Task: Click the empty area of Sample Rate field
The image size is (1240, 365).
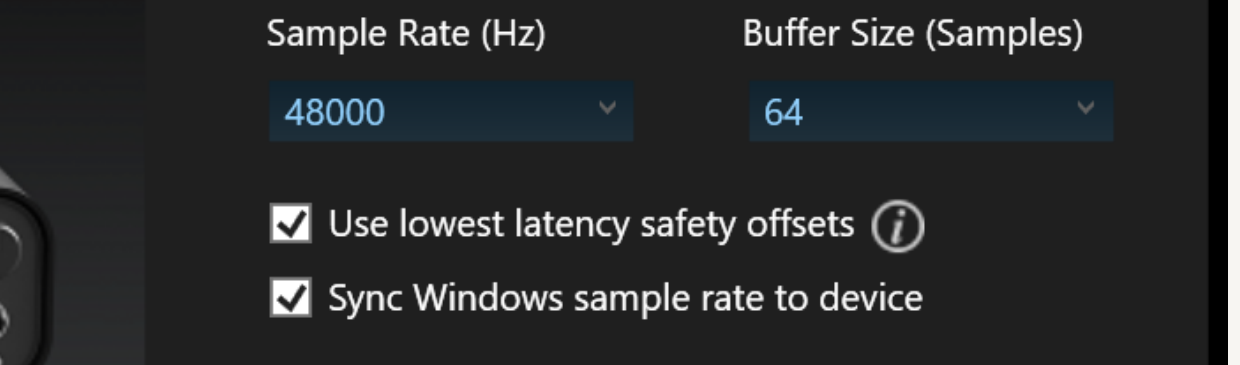Action: 490,111
